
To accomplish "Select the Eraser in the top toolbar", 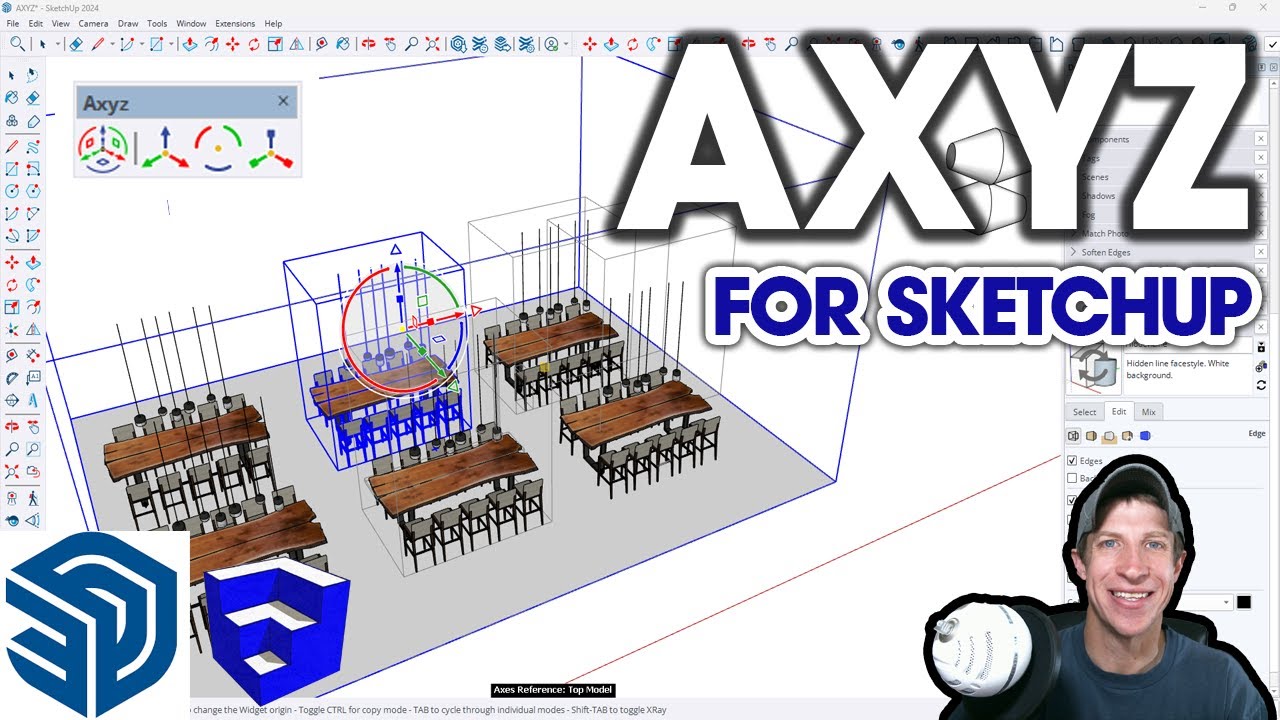I will coord(76,43).
